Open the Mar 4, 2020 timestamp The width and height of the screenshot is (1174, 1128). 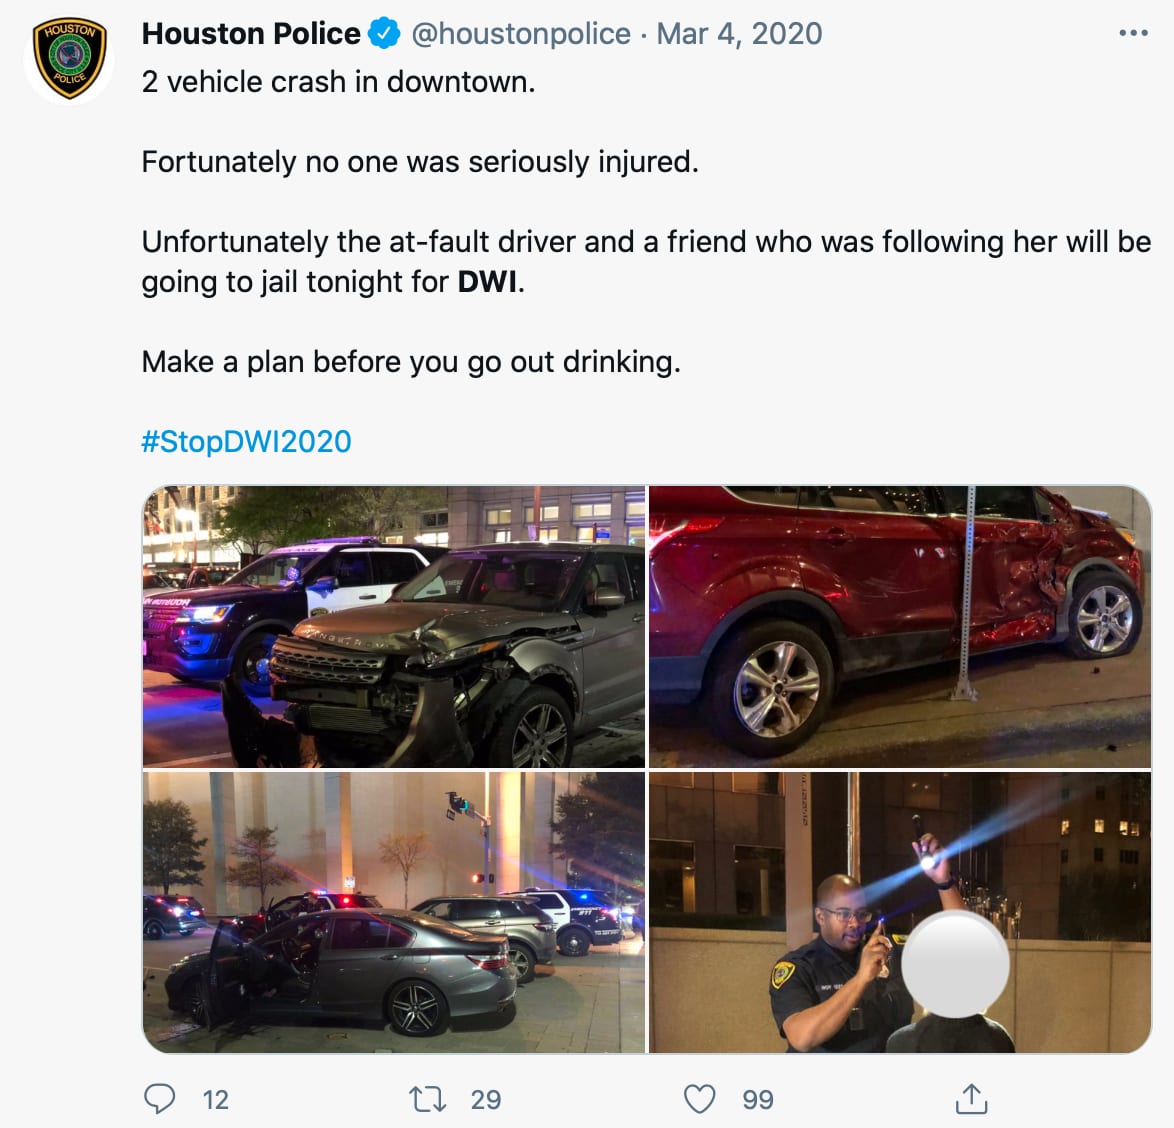(739, 34)
